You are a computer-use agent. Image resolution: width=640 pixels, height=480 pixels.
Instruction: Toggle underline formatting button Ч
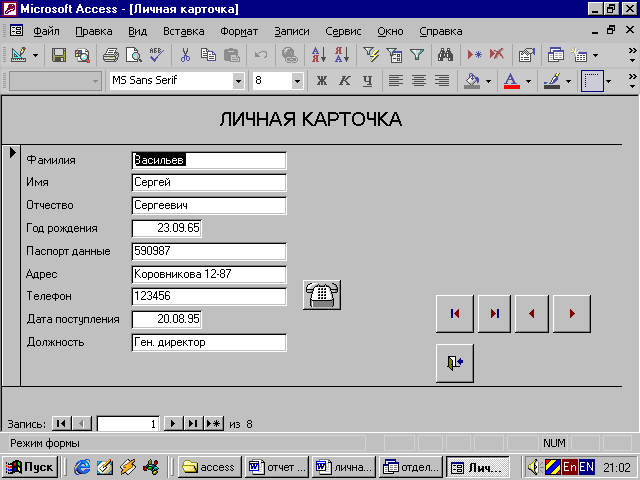pyautogui.click(x=368, y=81)
